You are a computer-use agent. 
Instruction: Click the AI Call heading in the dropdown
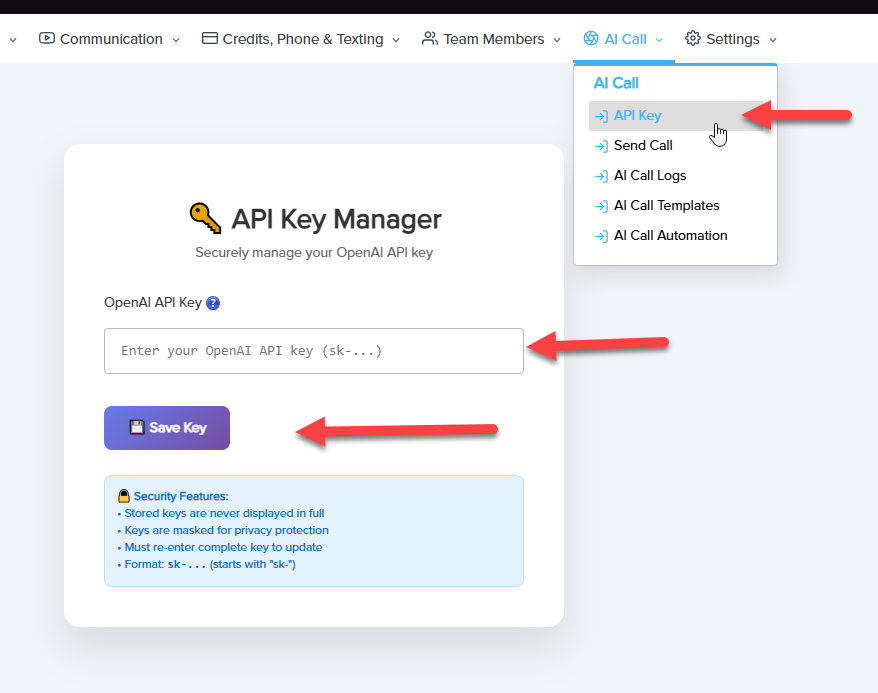pyautogui.click(x=616, y=84)
